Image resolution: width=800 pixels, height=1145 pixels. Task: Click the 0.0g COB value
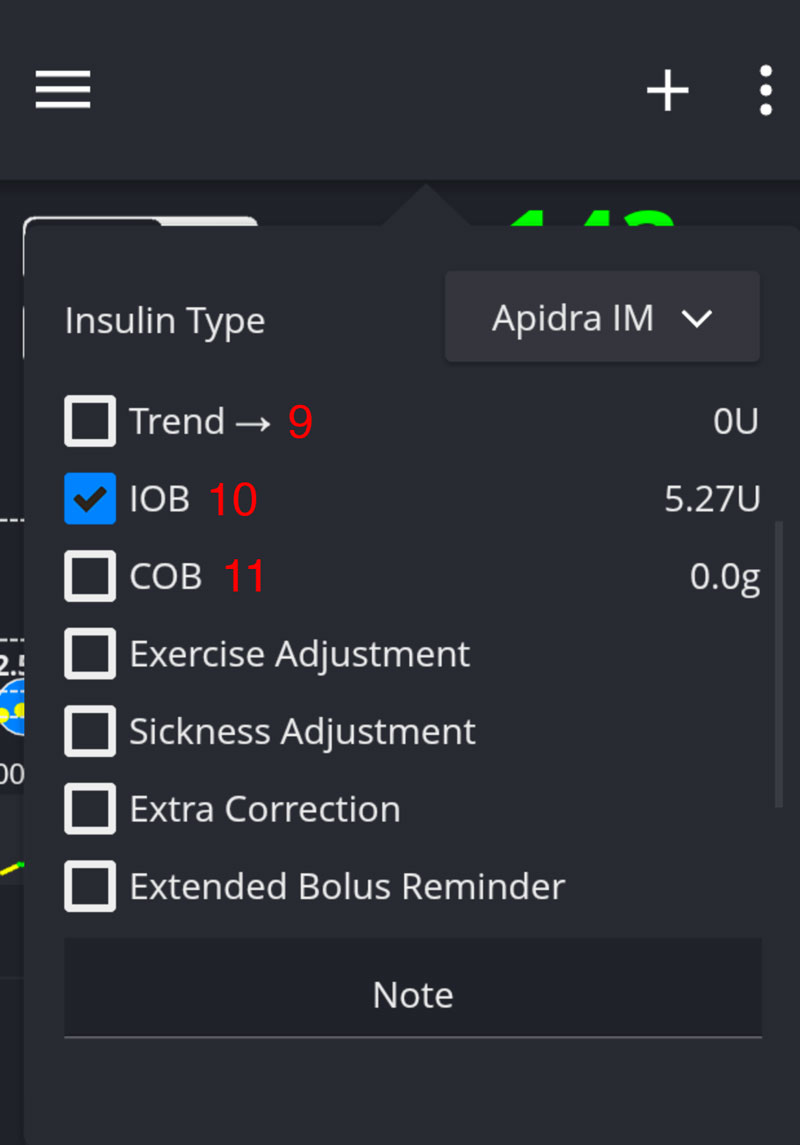tap(725, 577)
